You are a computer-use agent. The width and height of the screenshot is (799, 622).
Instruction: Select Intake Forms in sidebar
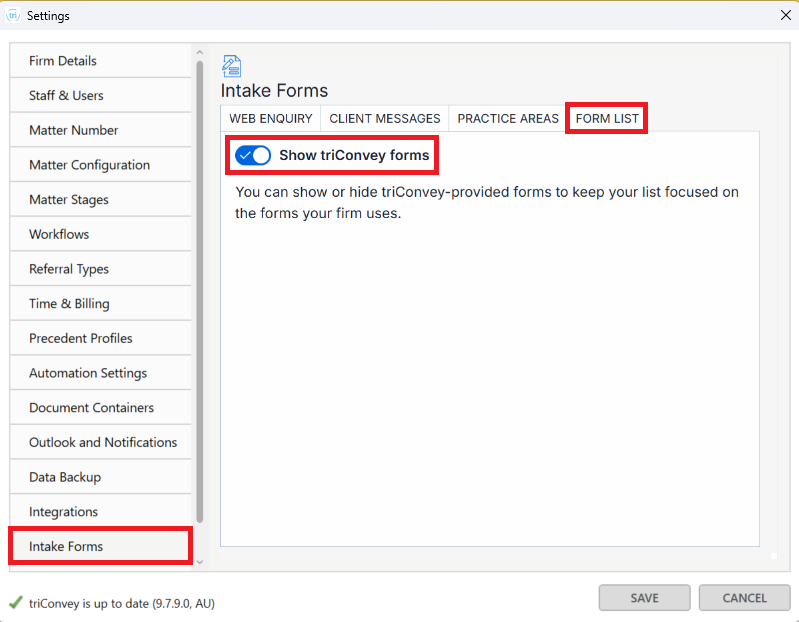(x=100, y=546)
